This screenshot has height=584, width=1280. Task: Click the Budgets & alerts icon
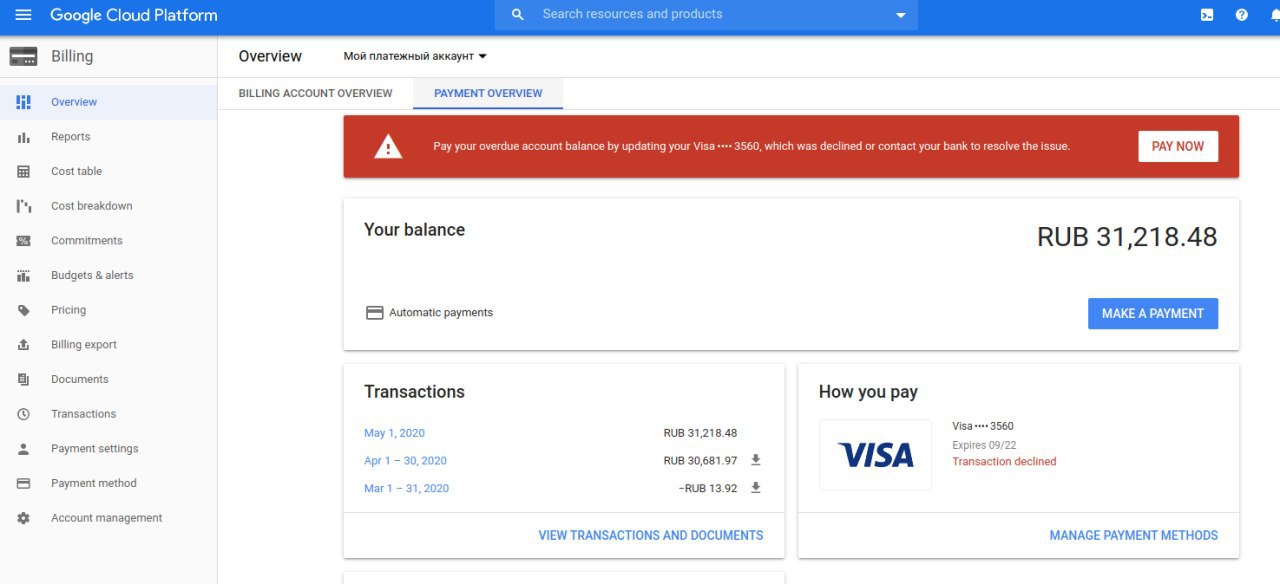(24, 276)
